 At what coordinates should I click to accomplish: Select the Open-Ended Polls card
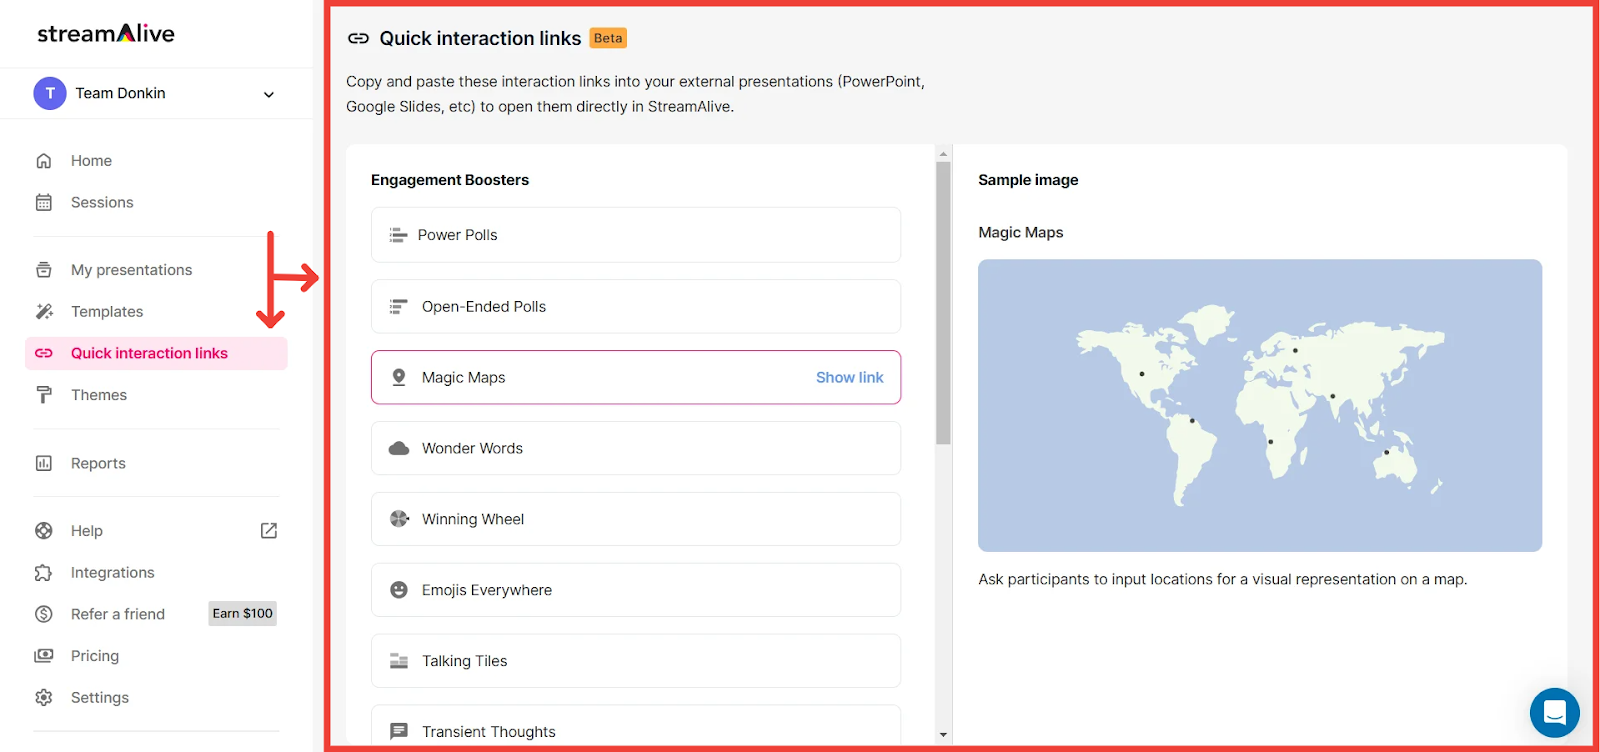pyautogui.click(x=636, y=306)
